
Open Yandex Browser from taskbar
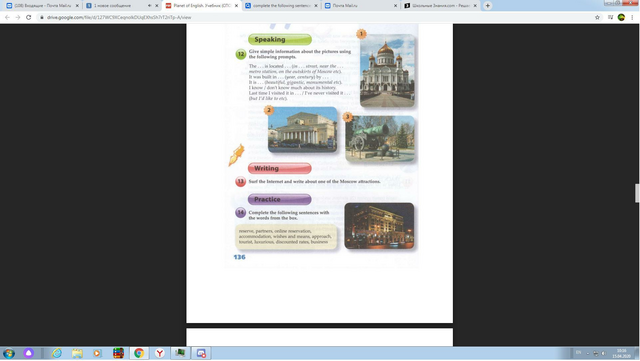point(160,353)
